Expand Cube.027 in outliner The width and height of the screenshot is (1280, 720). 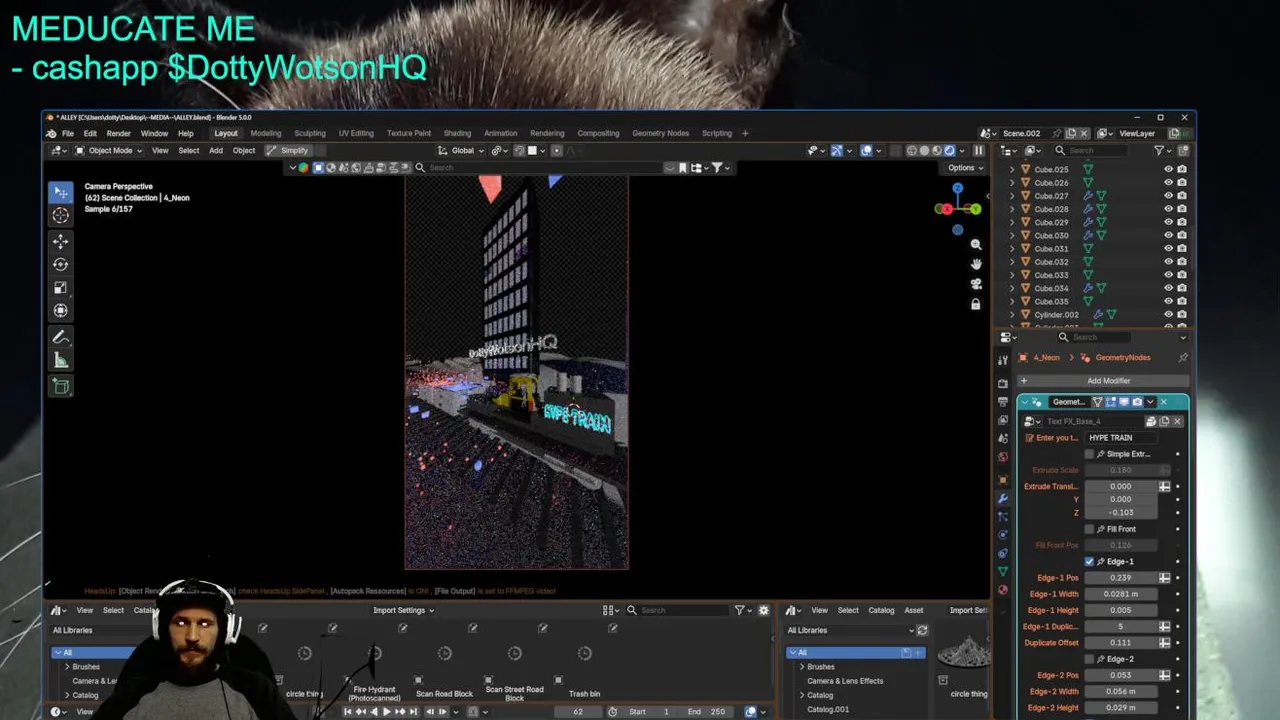pyautogui.click(x=1012, y=196)
